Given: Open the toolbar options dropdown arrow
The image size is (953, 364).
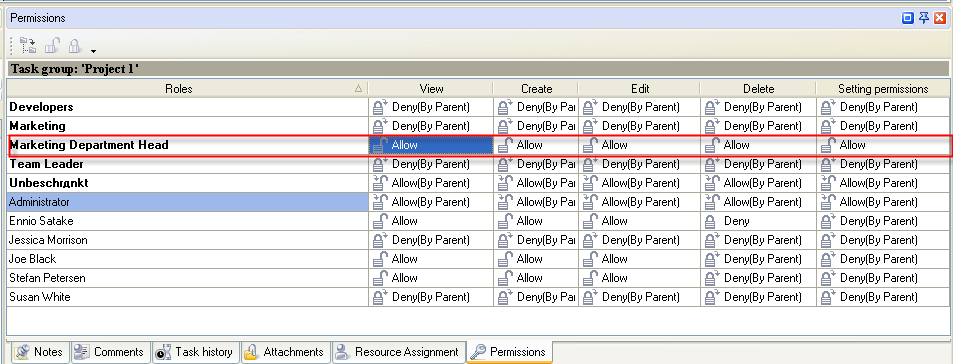Looking at the screenshot, I should coord(94,50).
